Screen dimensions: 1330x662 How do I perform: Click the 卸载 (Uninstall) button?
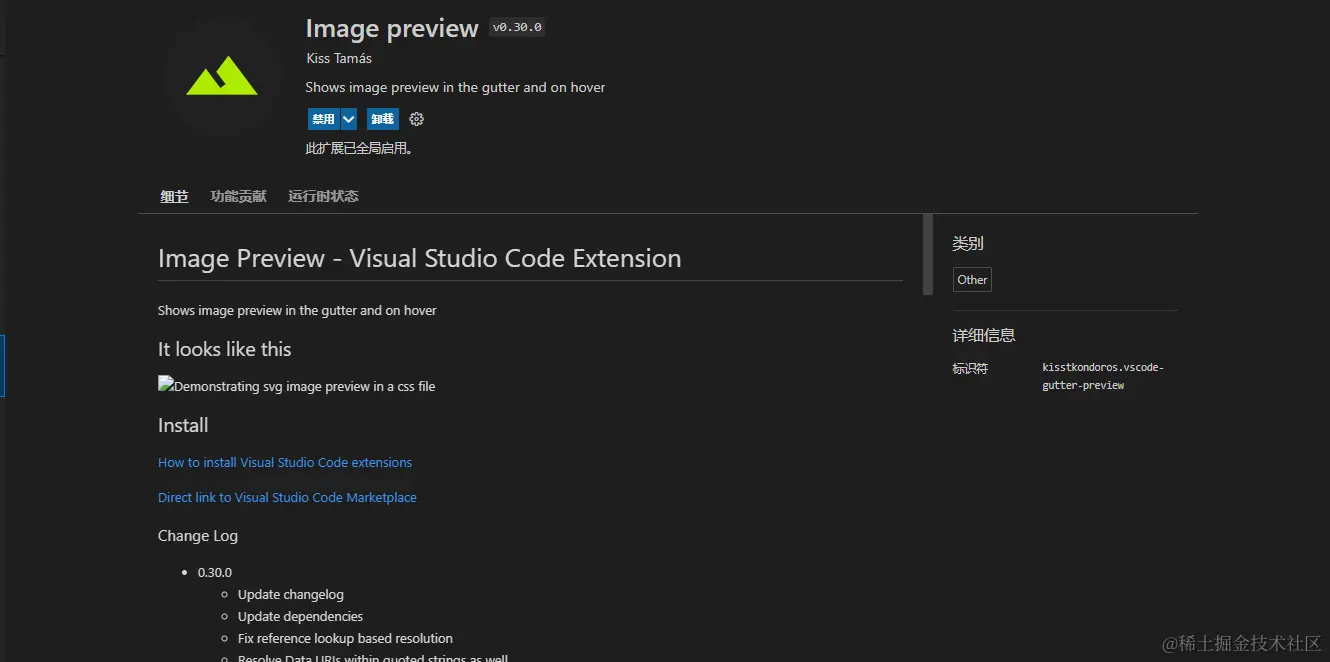[382, 119]
